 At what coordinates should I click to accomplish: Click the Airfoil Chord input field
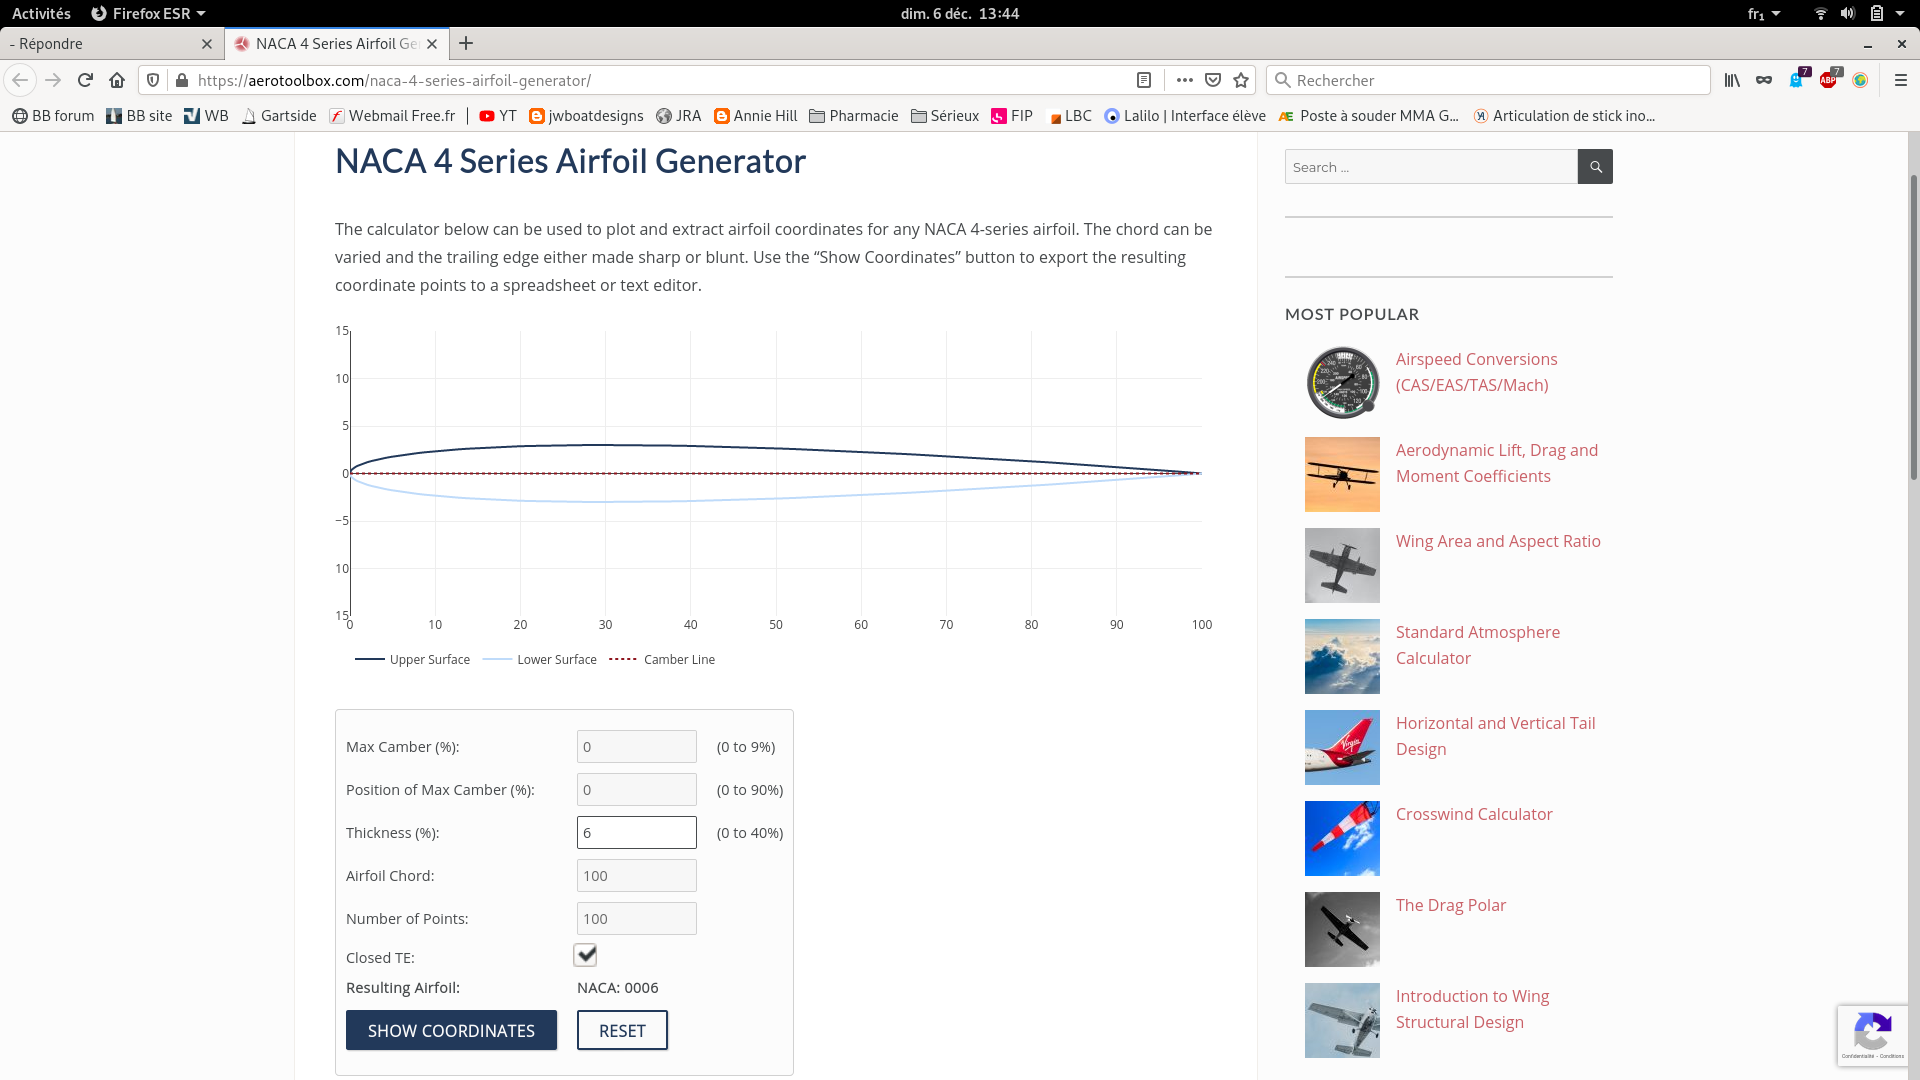(637, 876)
